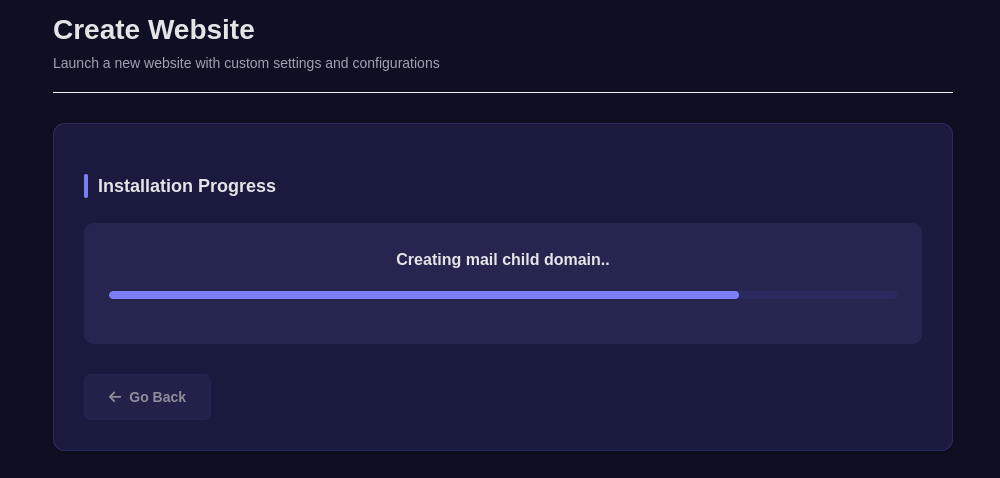Click the "Go Back" text label

click(x=157, y=397)
